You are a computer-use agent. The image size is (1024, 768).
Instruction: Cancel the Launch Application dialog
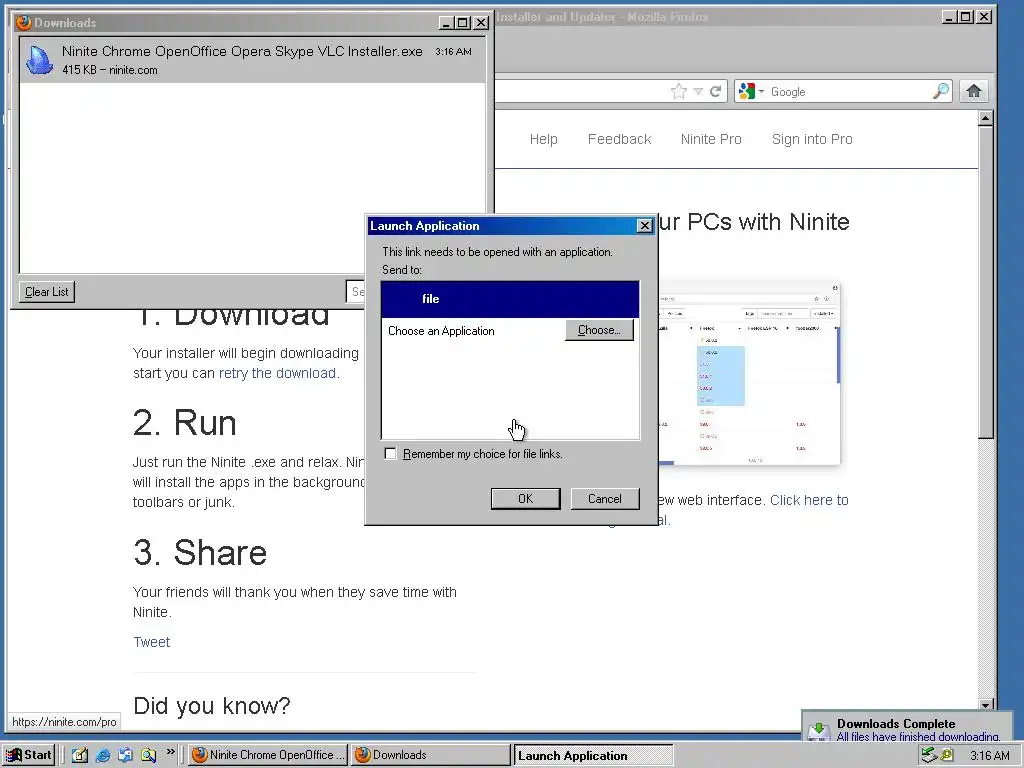click(x=605, y=499)
